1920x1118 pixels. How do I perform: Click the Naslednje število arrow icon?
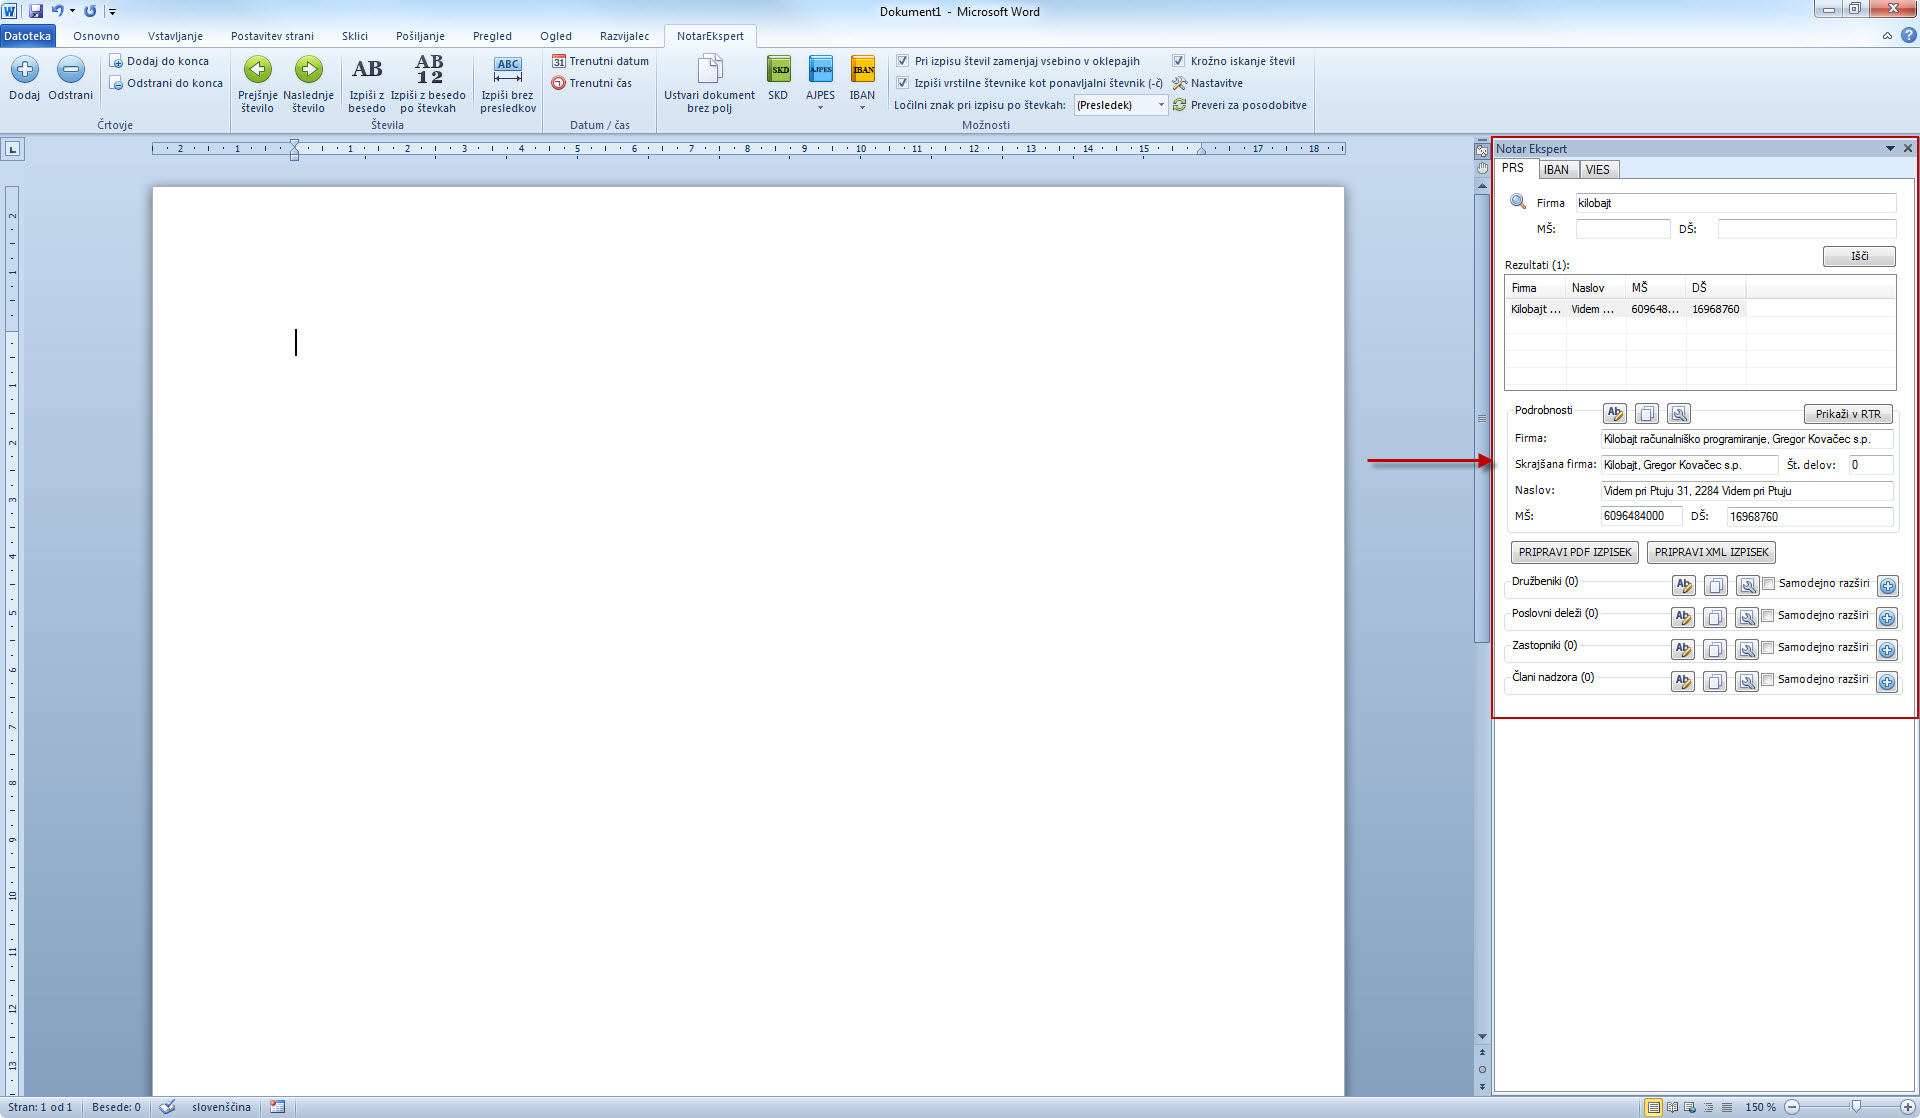click(x=308, y=69)
